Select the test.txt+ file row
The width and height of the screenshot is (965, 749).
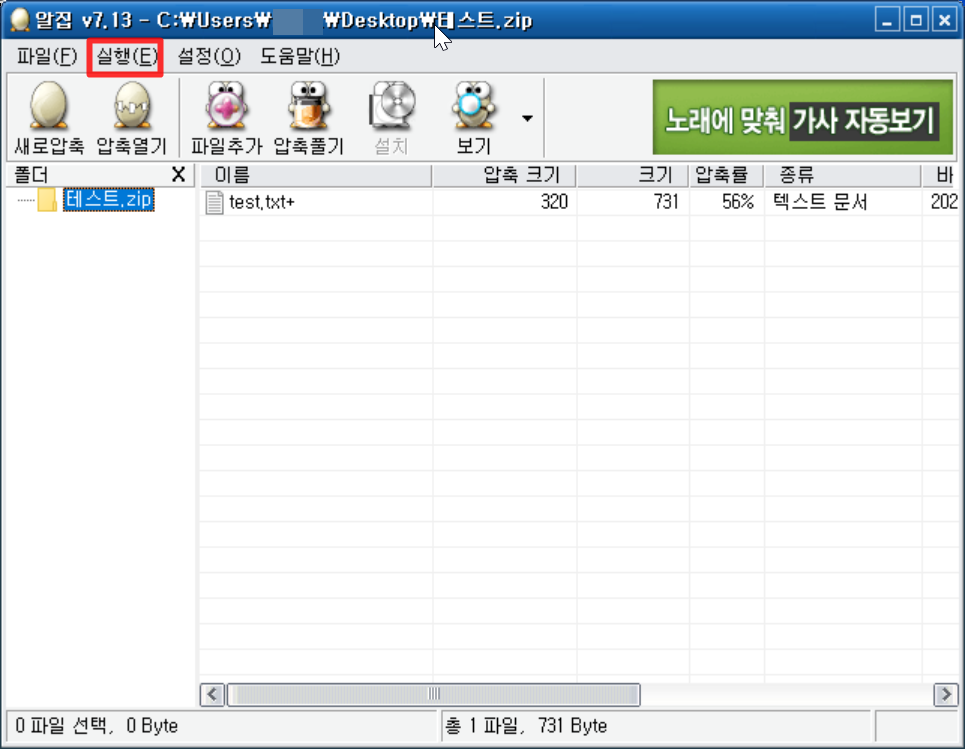pyautogui.click(x=579, y=202)
